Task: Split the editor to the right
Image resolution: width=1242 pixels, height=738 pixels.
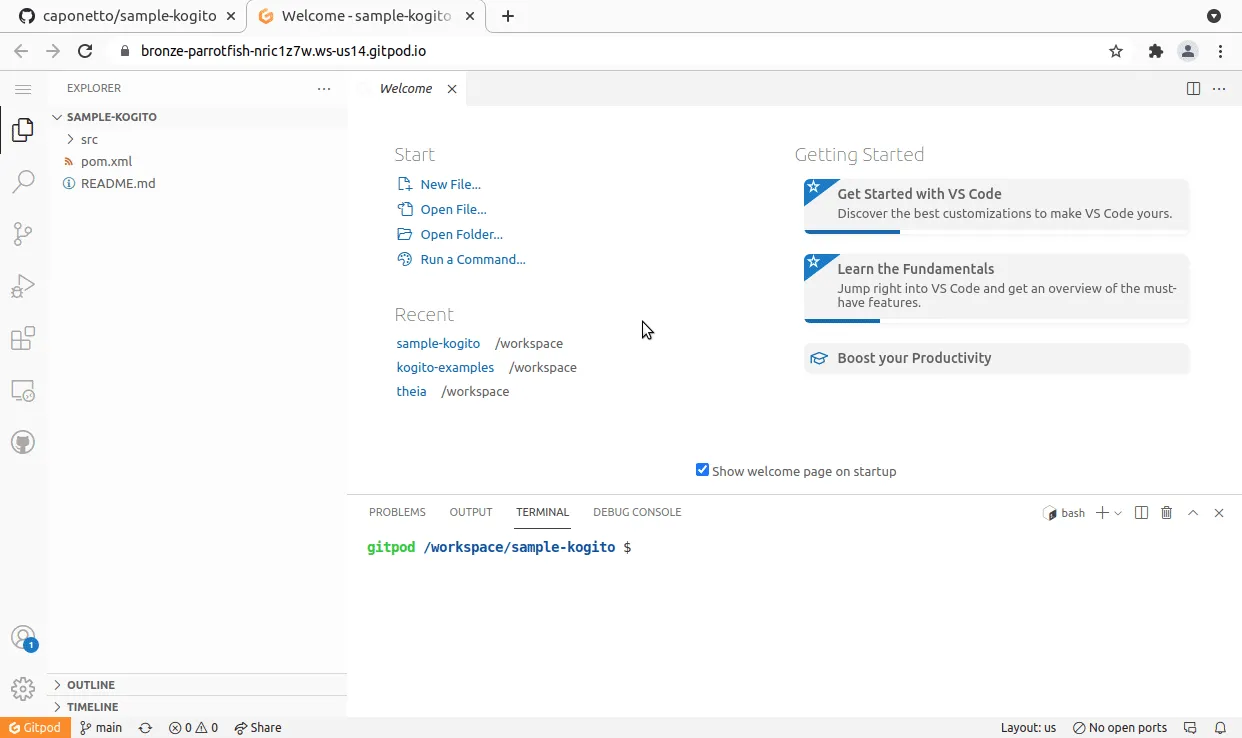Action: pos(1193,89)
